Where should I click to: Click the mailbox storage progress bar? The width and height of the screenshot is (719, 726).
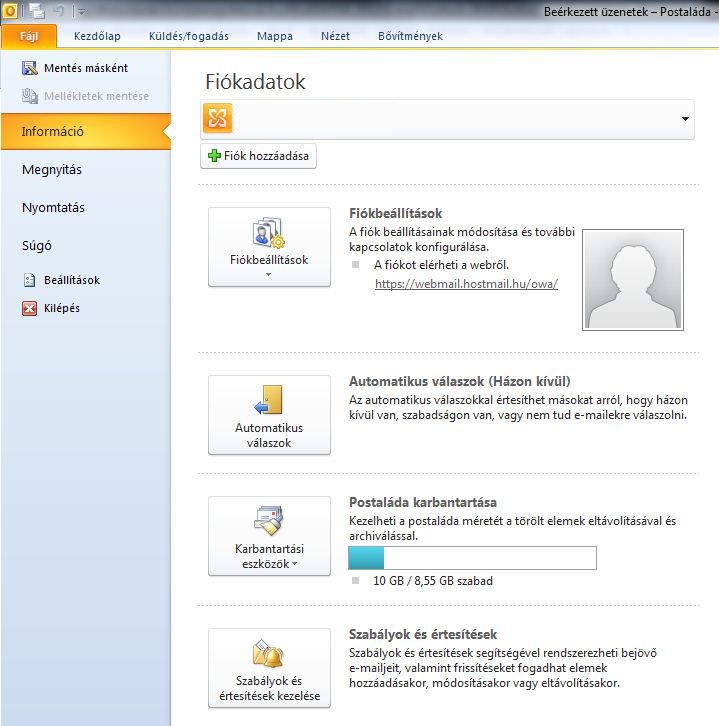coord(472,558)
